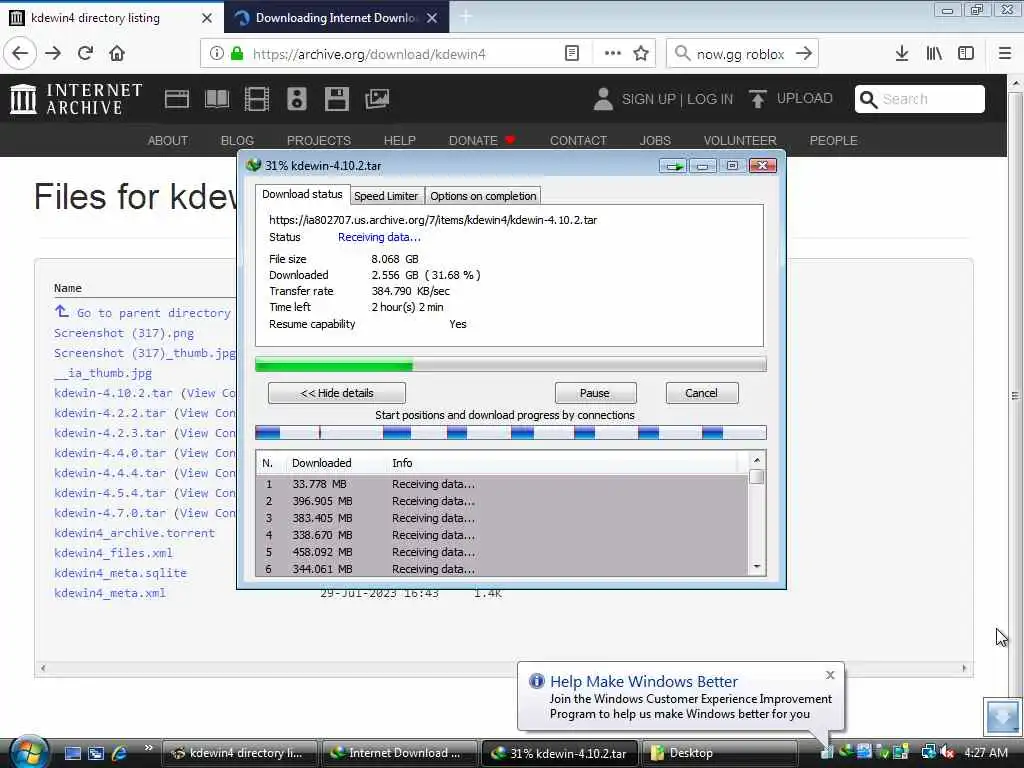Open Internet Archive texts book icon
Image resolution: width=1024 pixels, height=768 pixels.
[217, 99]
